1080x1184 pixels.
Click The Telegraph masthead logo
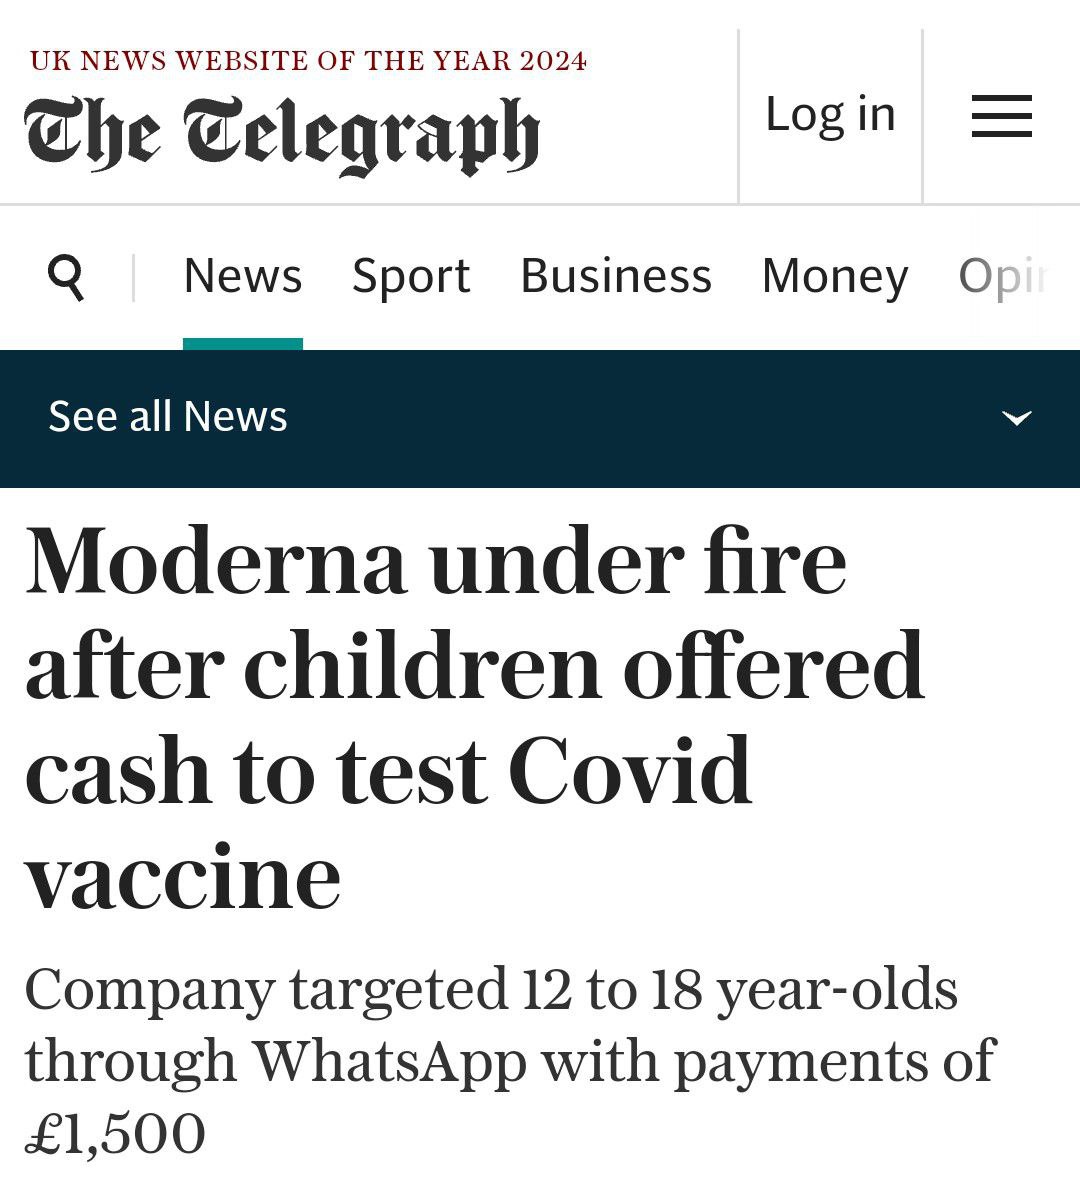tap(282, 133)
